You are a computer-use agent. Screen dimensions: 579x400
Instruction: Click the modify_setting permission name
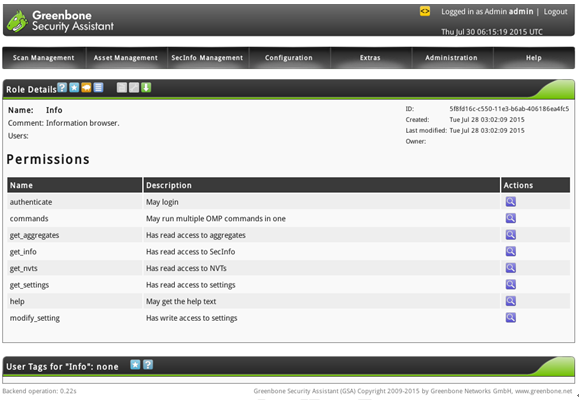(x=35, y=318)
